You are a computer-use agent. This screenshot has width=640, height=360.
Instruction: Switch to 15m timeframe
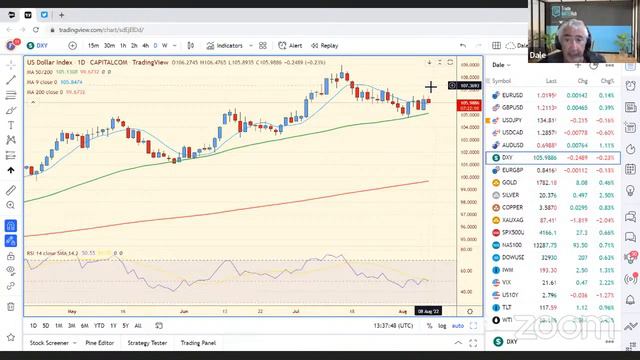click(x=93, y=46)
